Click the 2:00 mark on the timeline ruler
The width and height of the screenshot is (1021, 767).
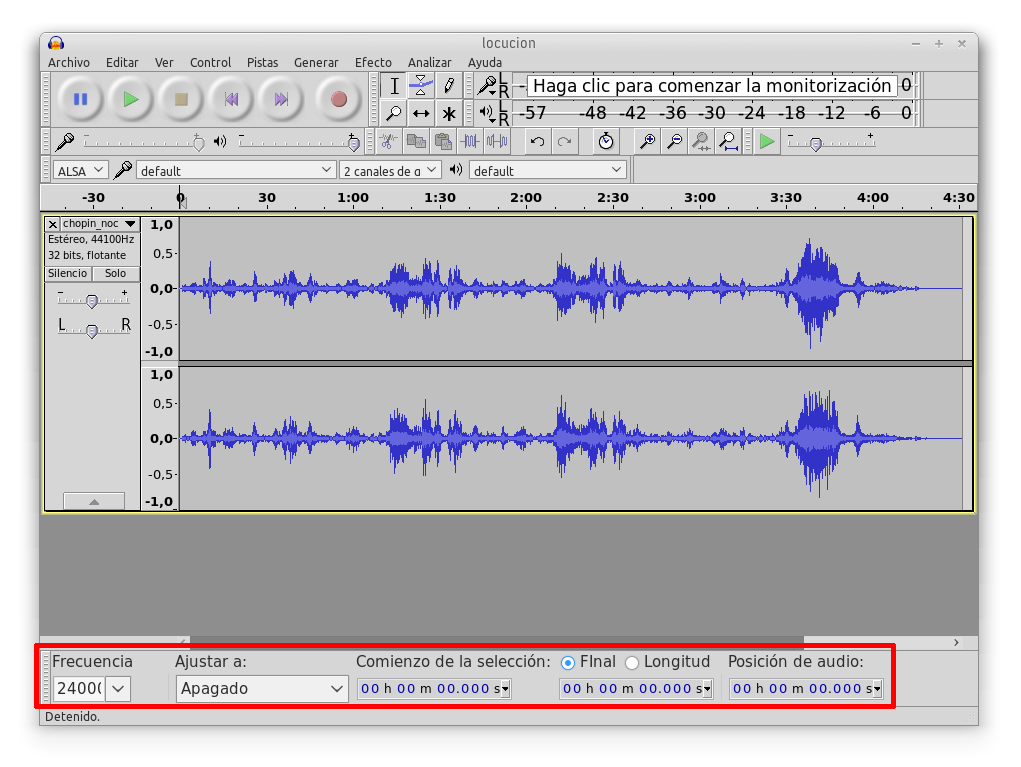[x=526, y=197]
